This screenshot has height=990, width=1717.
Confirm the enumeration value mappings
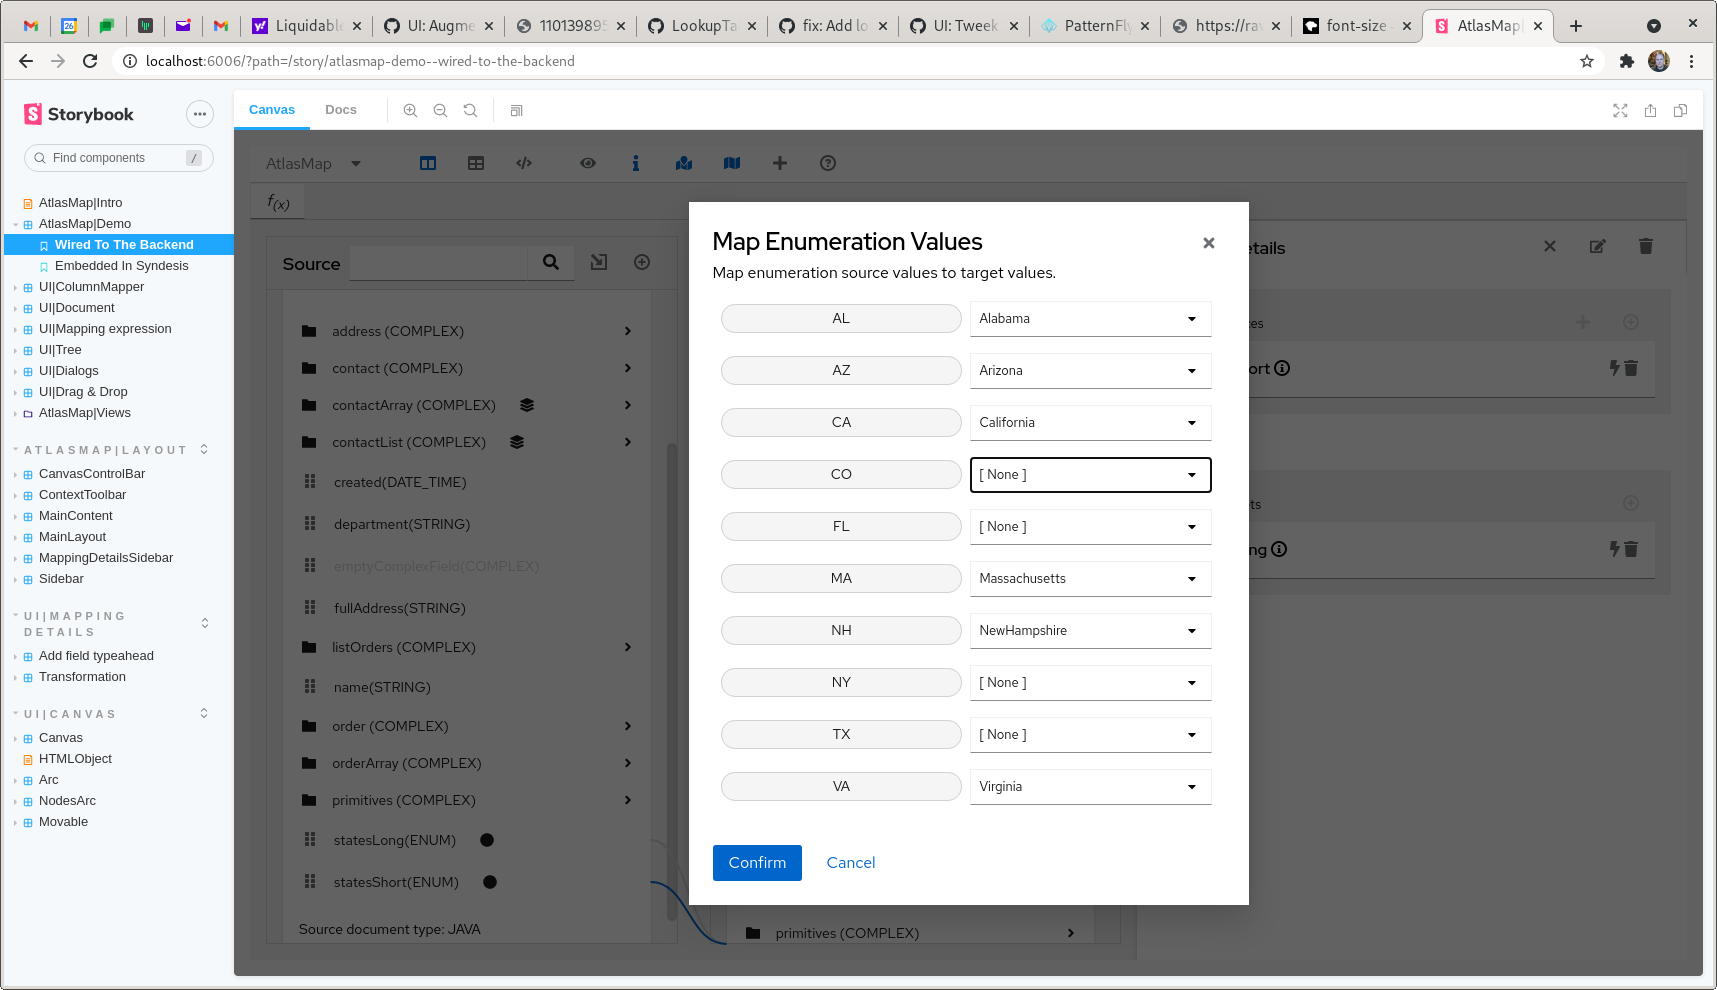[x=757, y=862]
